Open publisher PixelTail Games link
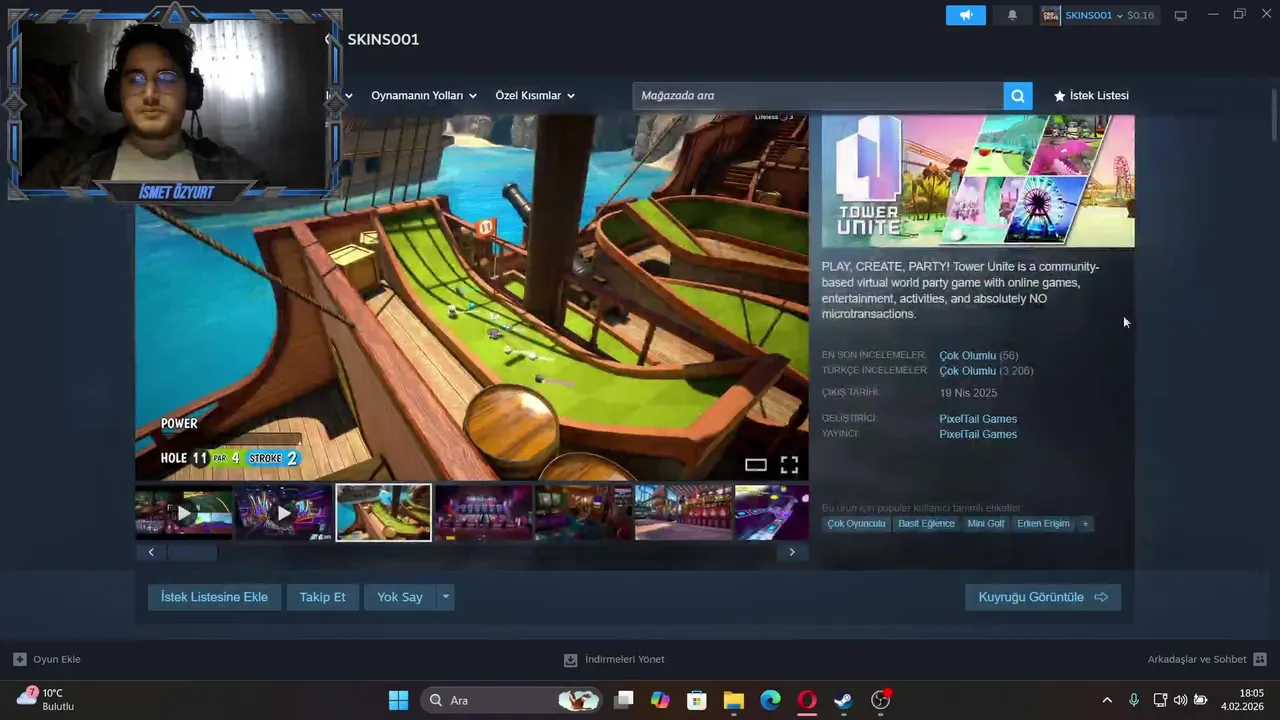The height and width of the screenshot is (720, 1280). pos(978,434)
